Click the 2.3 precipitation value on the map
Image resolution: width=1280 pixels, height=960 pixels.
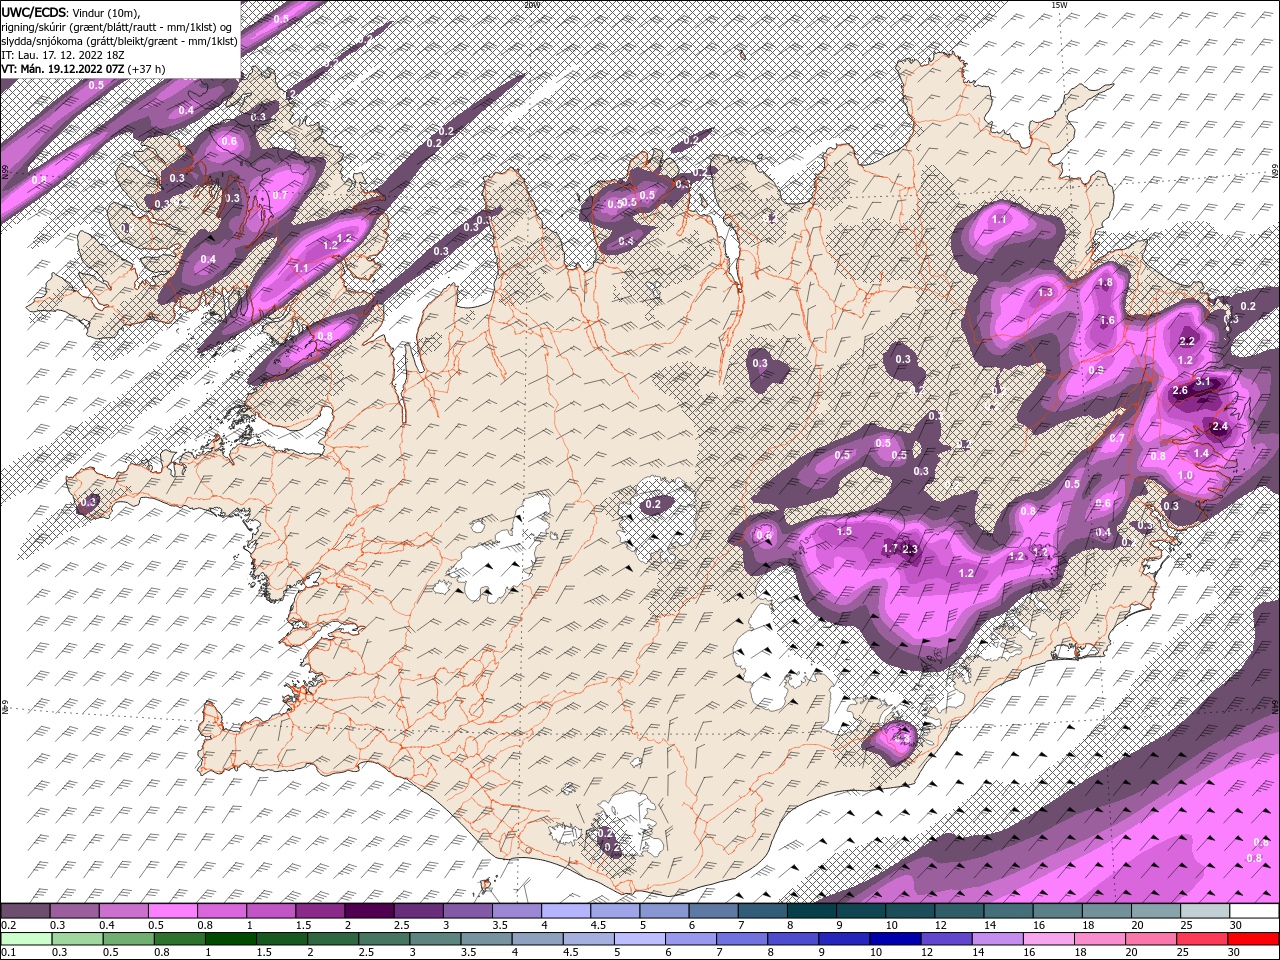pyautogui.click(x=910, y=549)
